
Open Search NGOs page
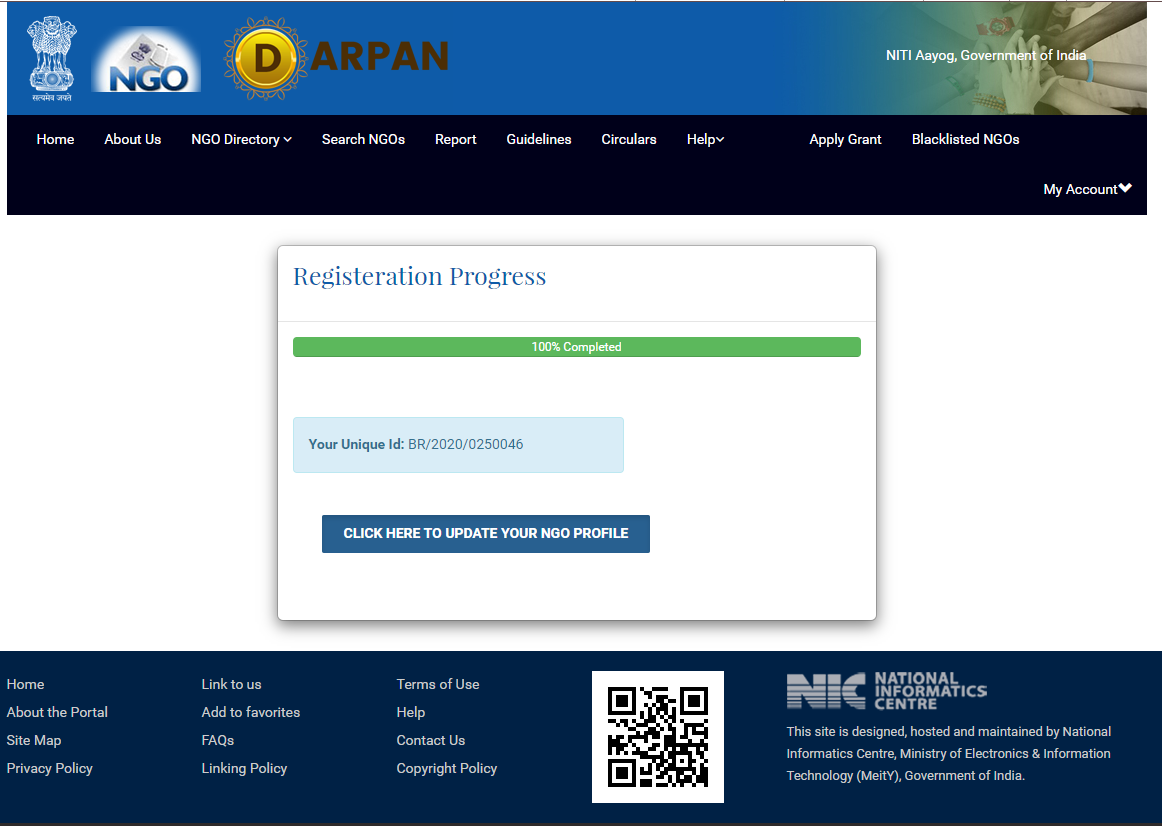pyautogui.click(x=363, y=139)
